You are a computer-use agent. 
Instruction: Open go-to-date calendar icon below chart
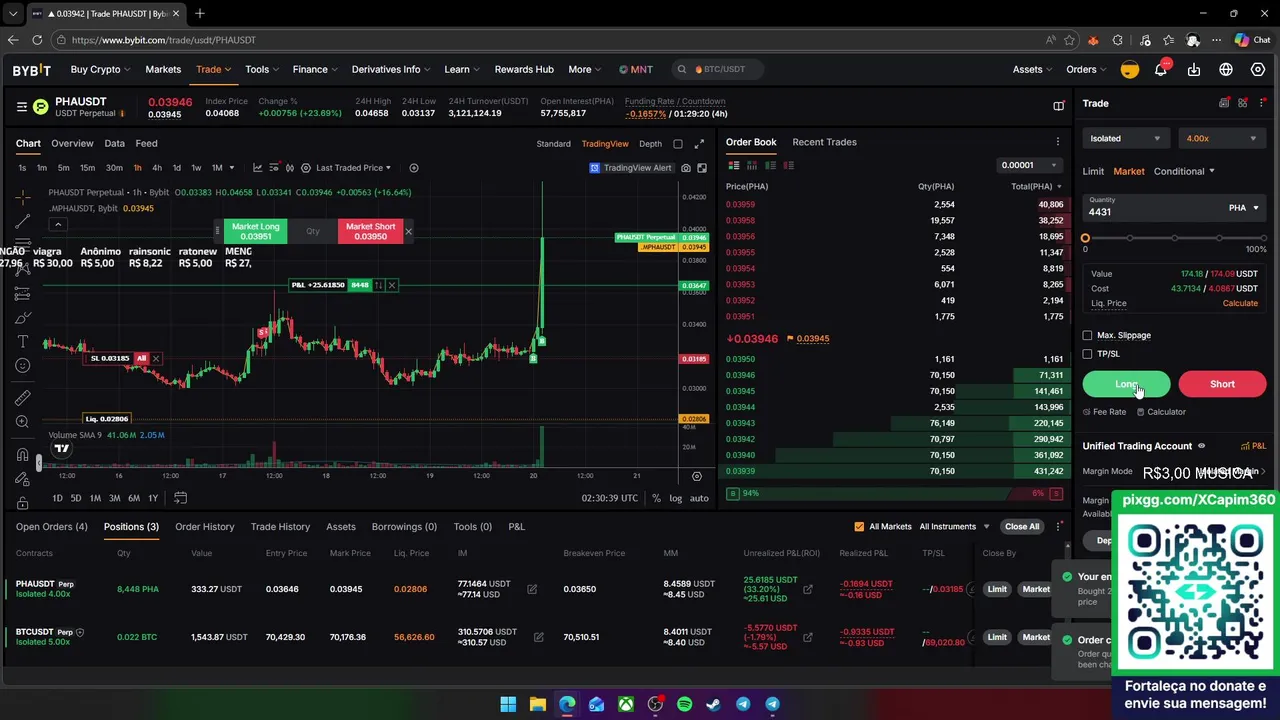(x=181, y=498)
